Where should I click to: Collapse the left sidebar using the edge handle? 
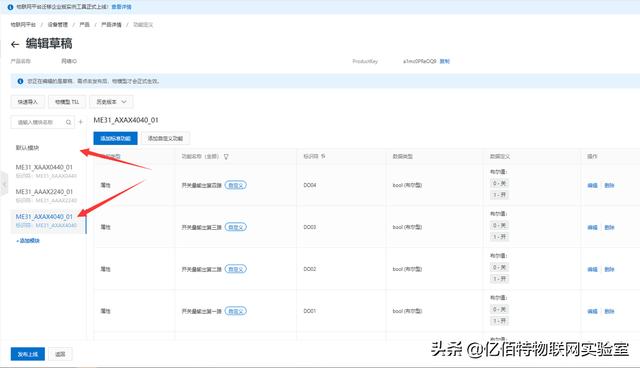(x=4, y=184)
